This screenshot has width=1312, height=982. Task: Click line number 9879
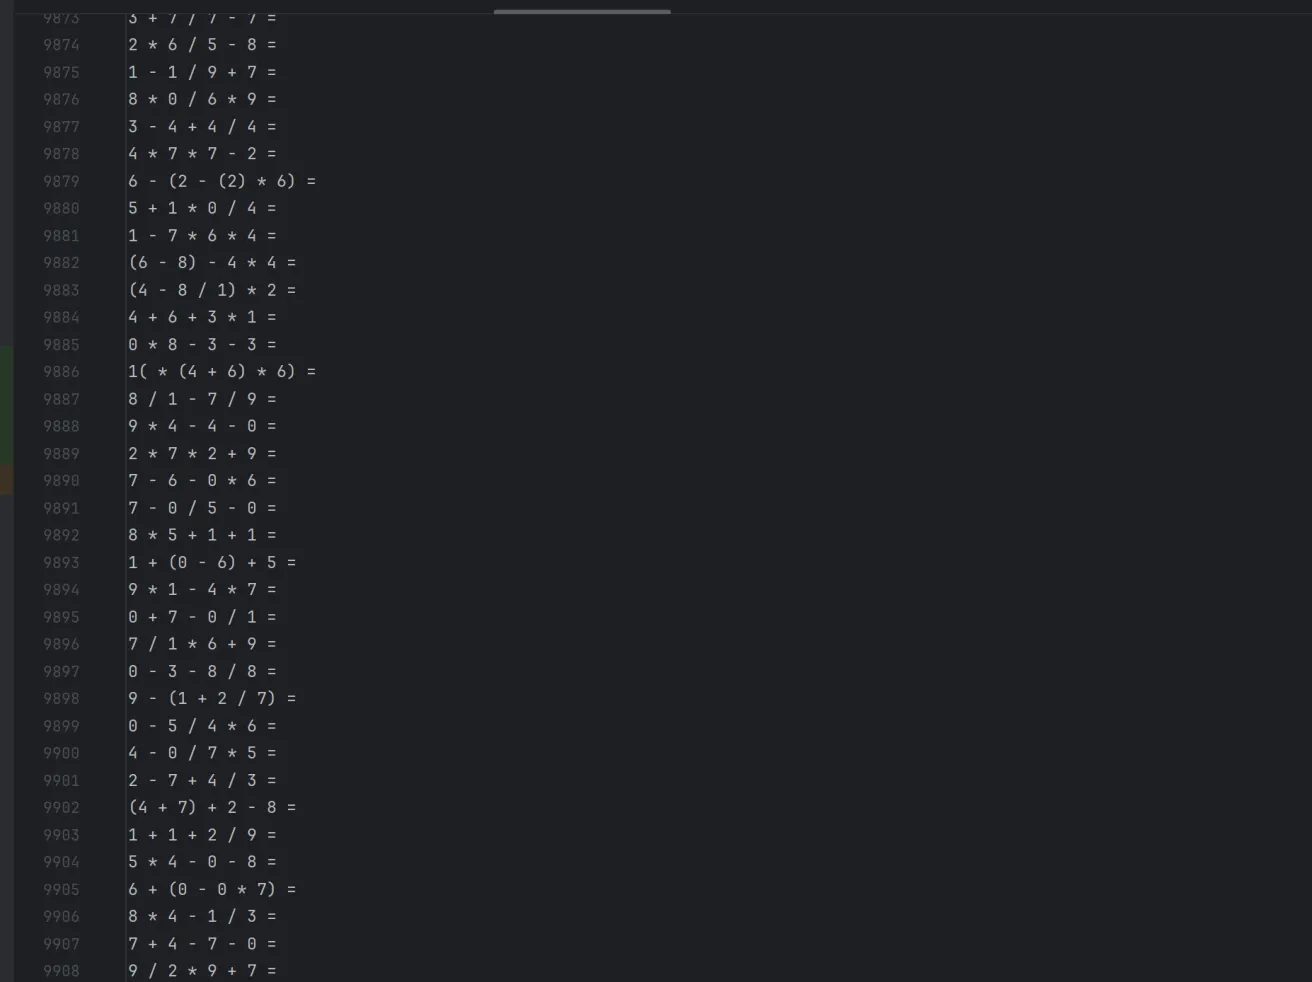(x=61, y=181)
